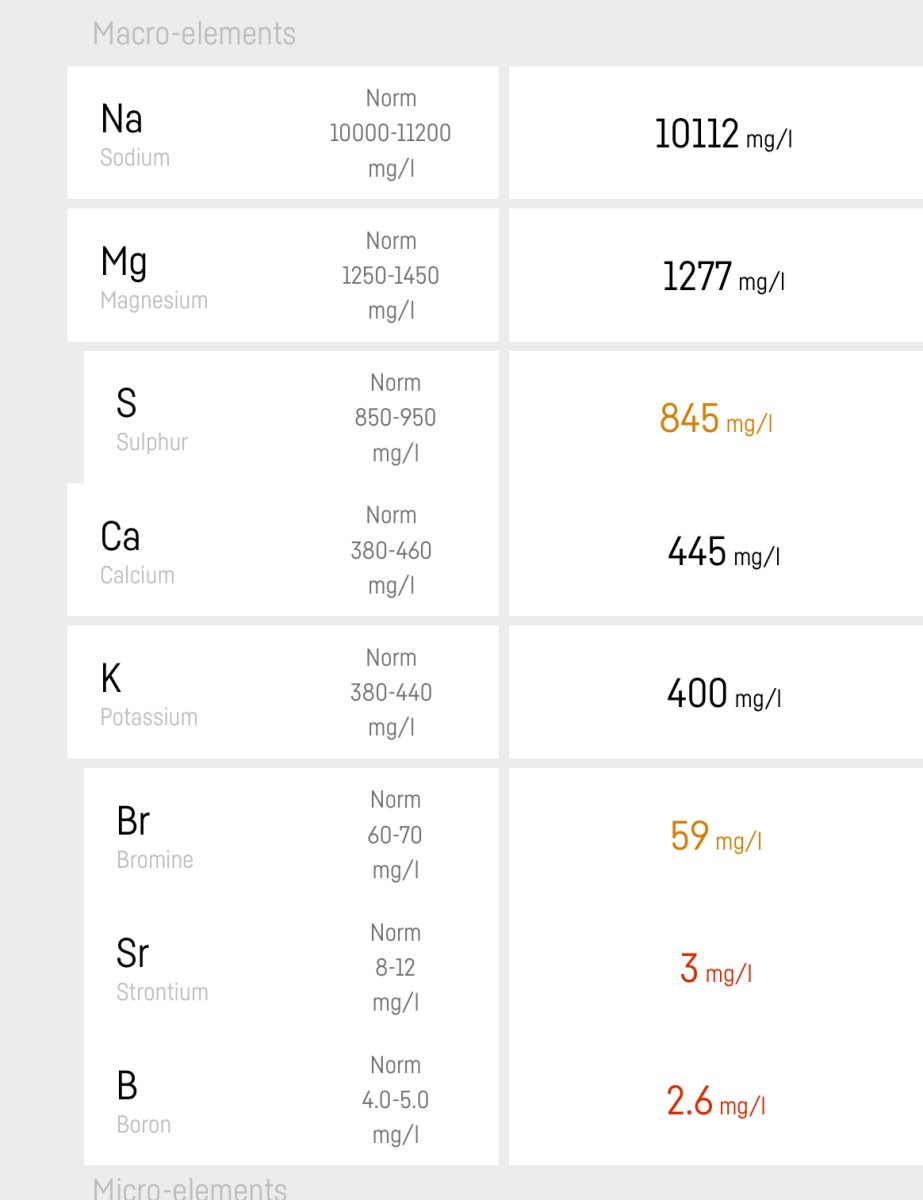The height and width of the screenshot is (1200, 923).
Task: Open the Ca Calcium element row
Action: click(282, 549)
